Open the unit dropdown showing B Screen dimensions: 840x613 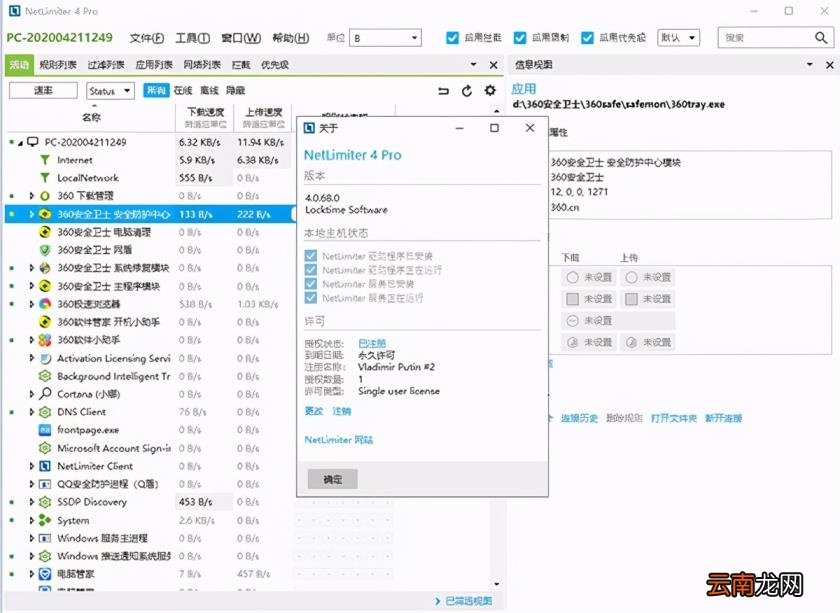coord(385,38)
